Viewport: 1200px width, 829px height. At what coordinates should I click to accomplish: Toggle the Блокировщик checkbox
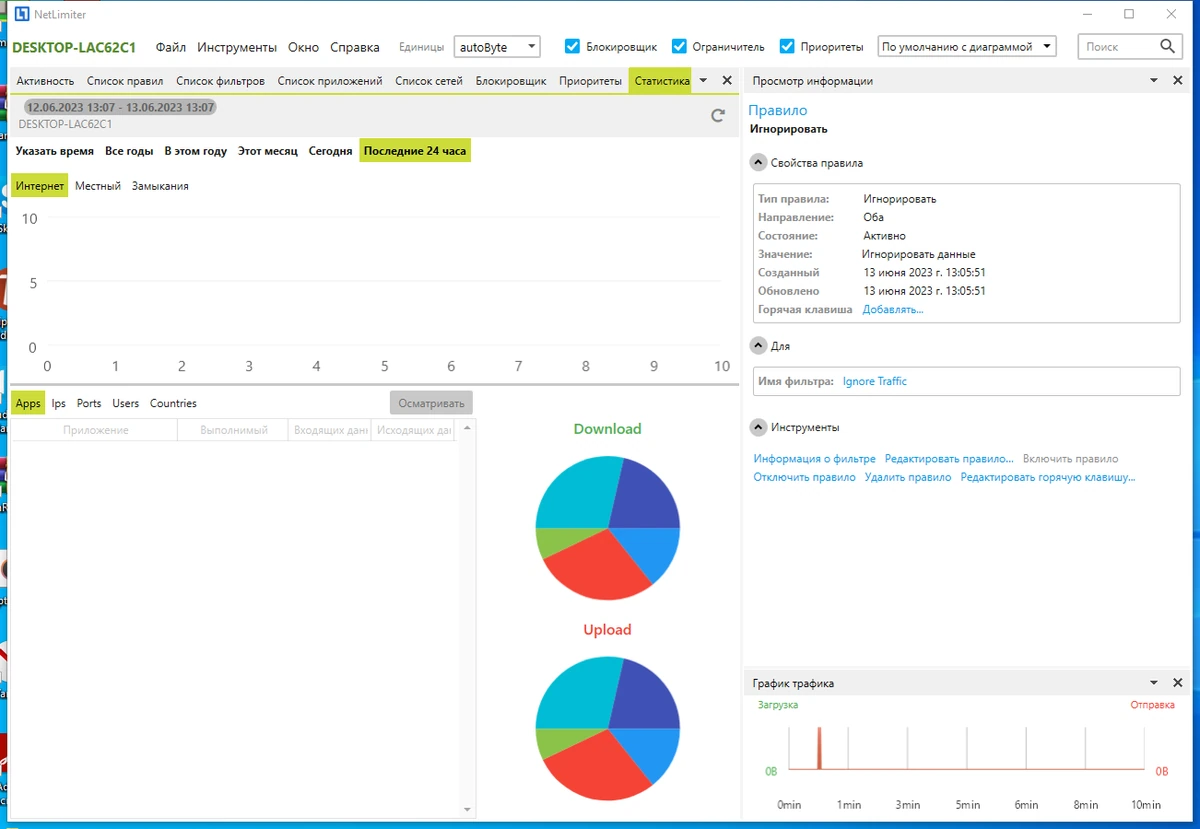point(572,46)
